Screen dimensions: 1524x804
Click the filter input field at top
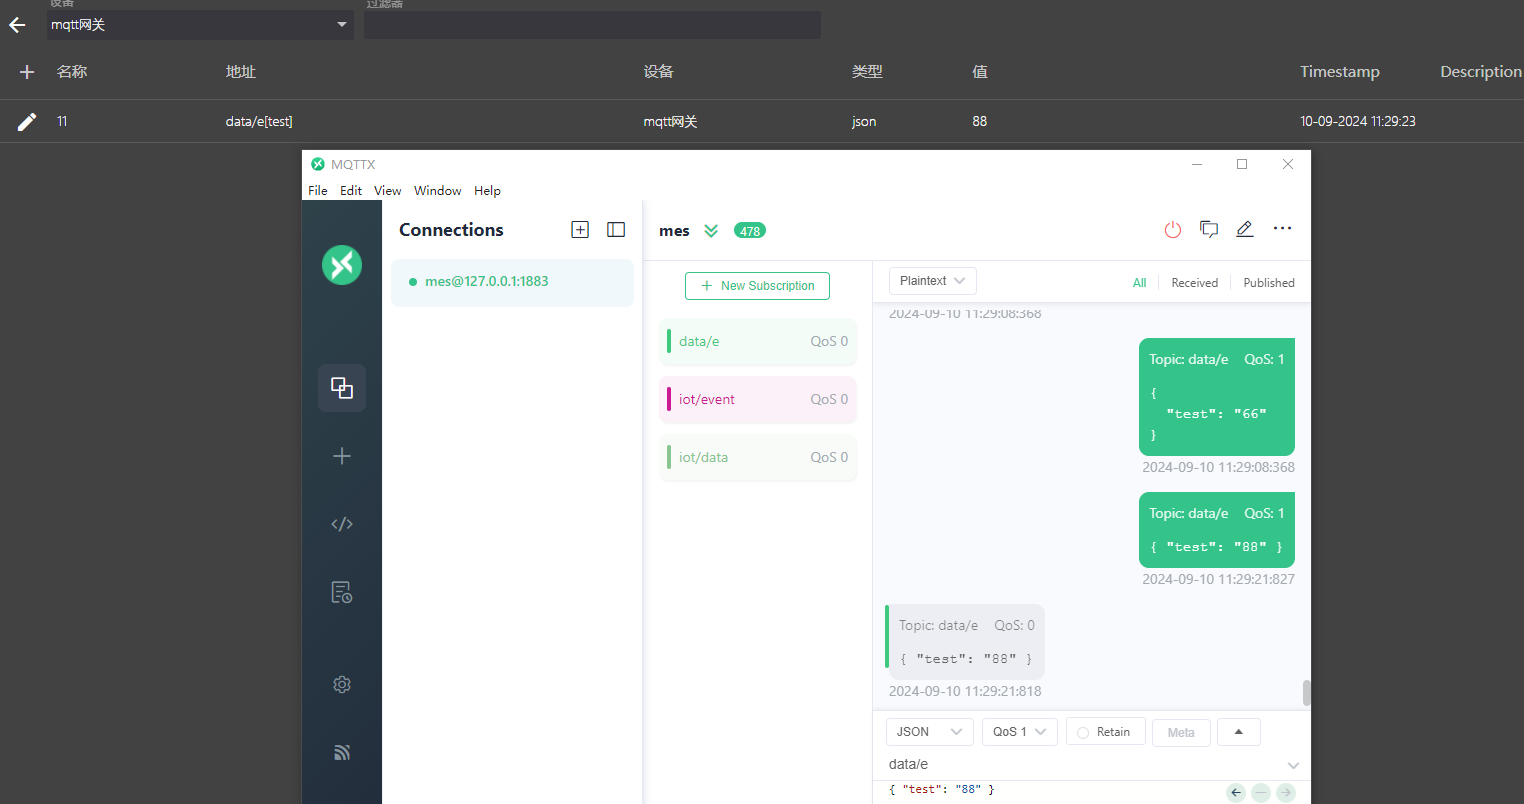tap(592, 25)
